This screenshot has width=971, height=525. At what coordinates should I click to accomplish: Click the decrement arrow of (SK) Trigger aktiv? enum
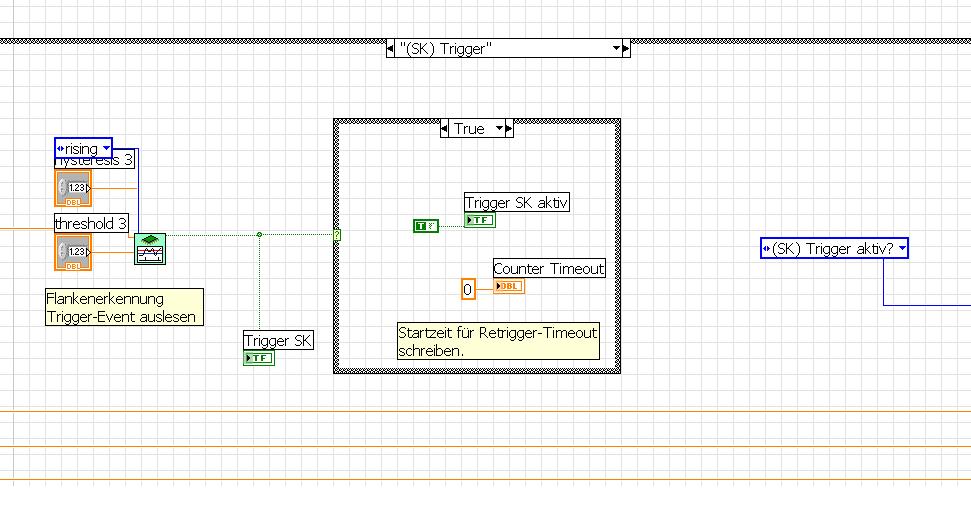766,248
